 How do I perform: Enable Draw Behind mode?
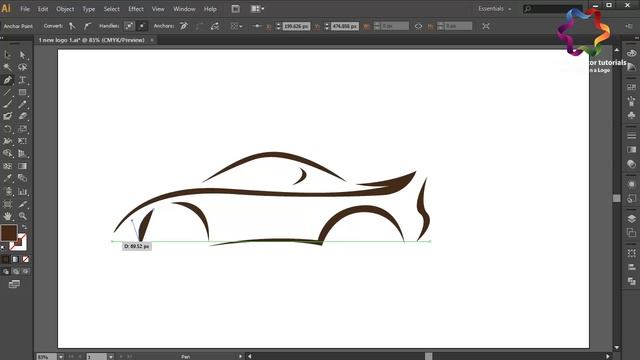click(16, 271)
